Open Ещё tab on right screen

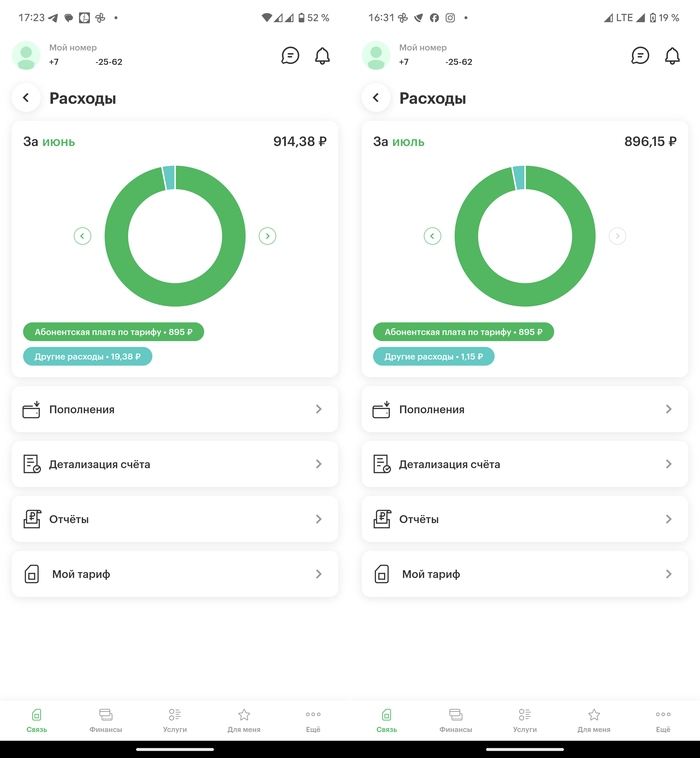coord(663,720)
